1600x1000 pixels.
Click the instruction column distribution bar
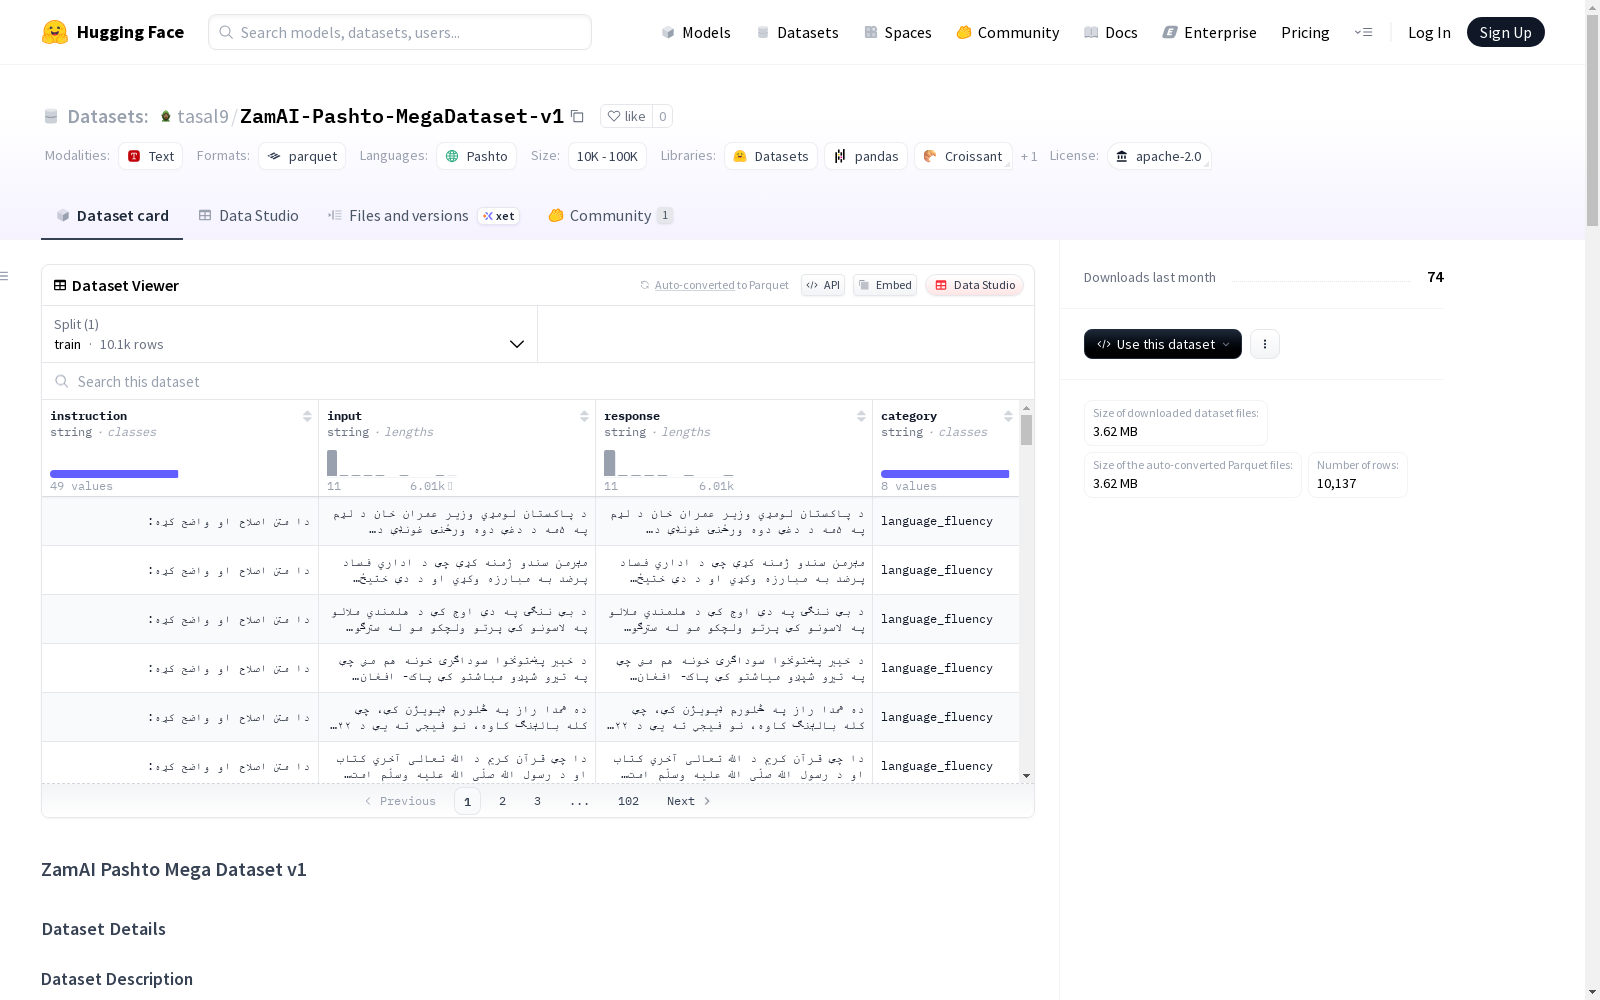(x=114, y=474)
